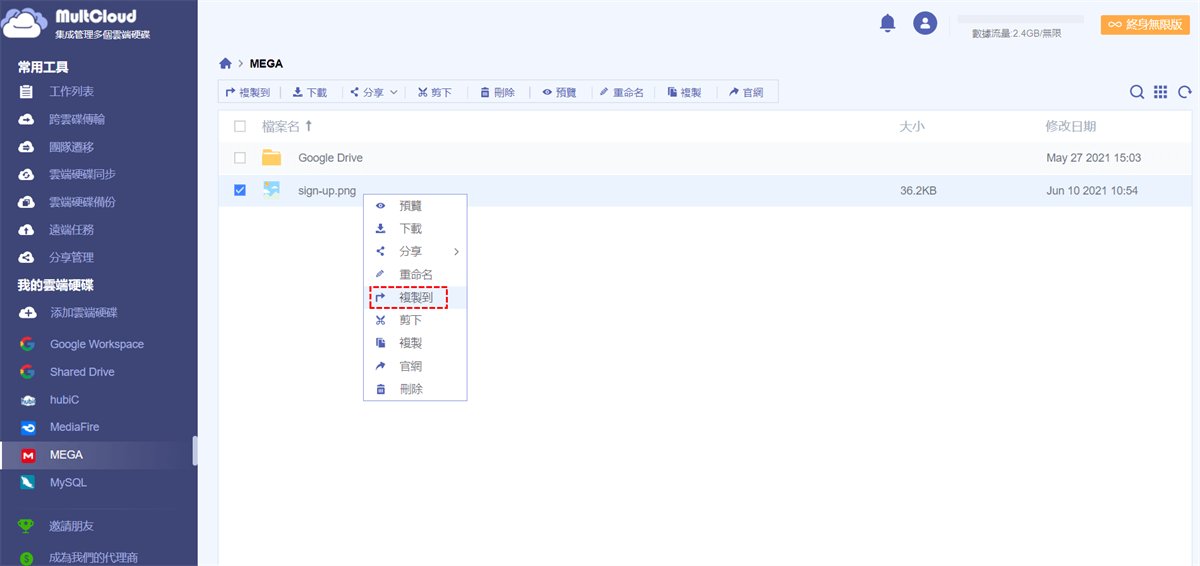Viewport: 1200px width, 566px height.
Task: Select MediaFire cloud drive
Action: (x=74, y=427)
